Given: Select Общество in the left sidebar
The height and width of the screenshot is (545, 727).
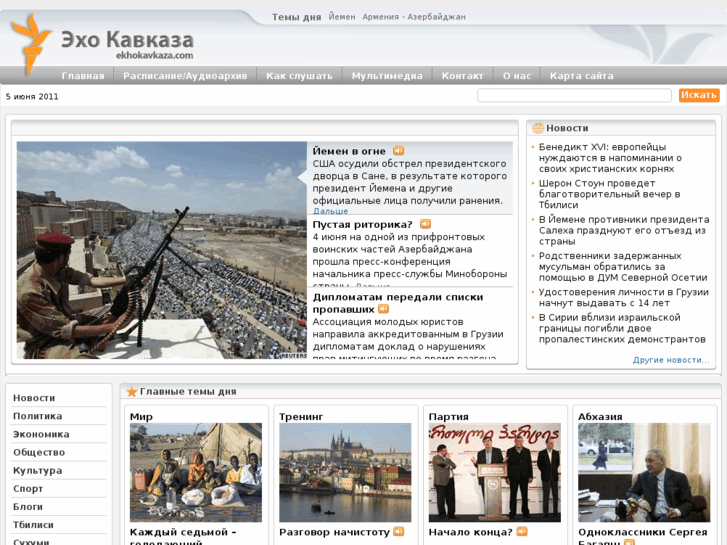Looking at the screenshot, I should [x=39, y=452].
